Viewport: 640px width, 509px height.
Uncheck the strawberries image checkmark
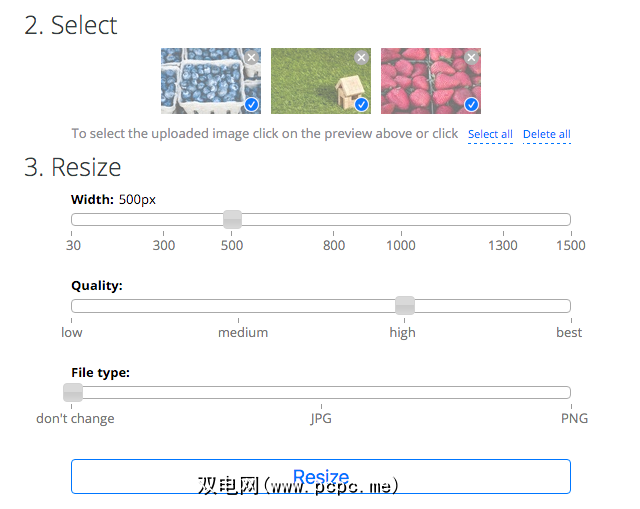471,104
